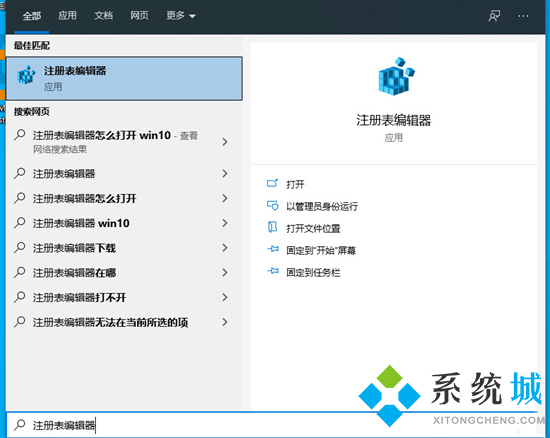Click the pin to taskbar icon
This screenshot has width=550, height=438.
click(273, 271)
